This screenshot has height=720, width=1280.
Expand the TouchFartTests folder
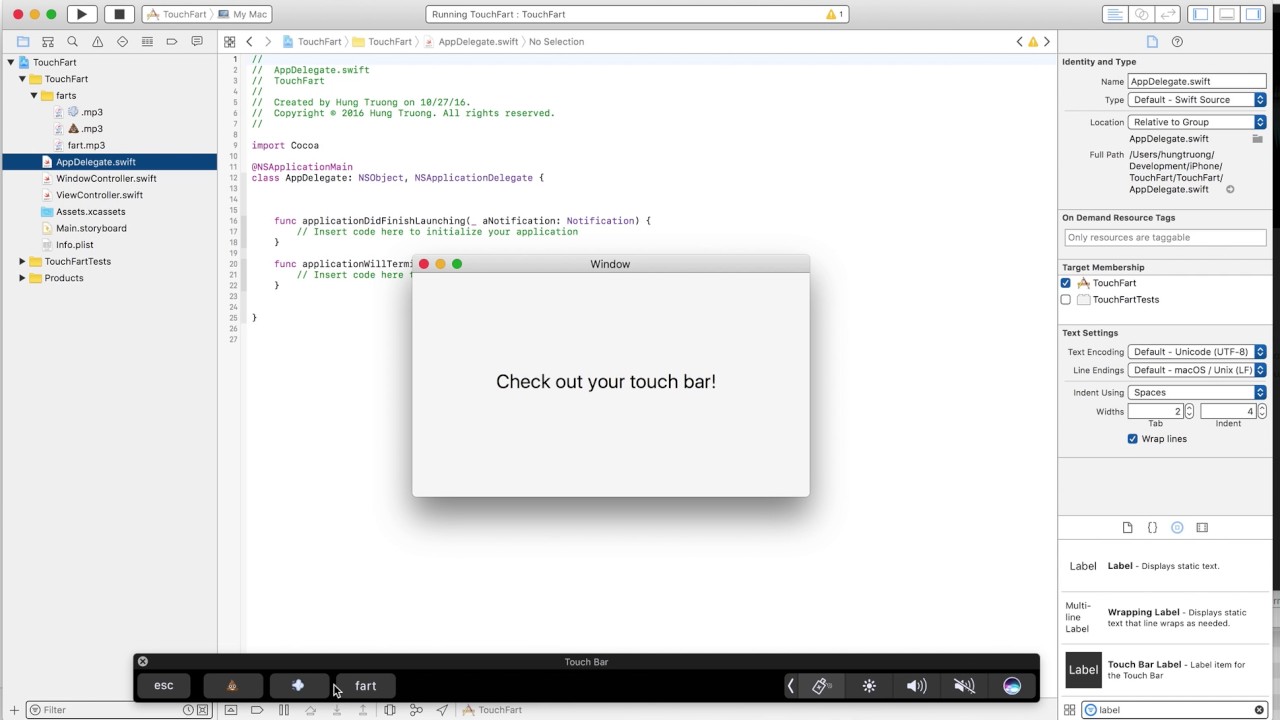22,262
